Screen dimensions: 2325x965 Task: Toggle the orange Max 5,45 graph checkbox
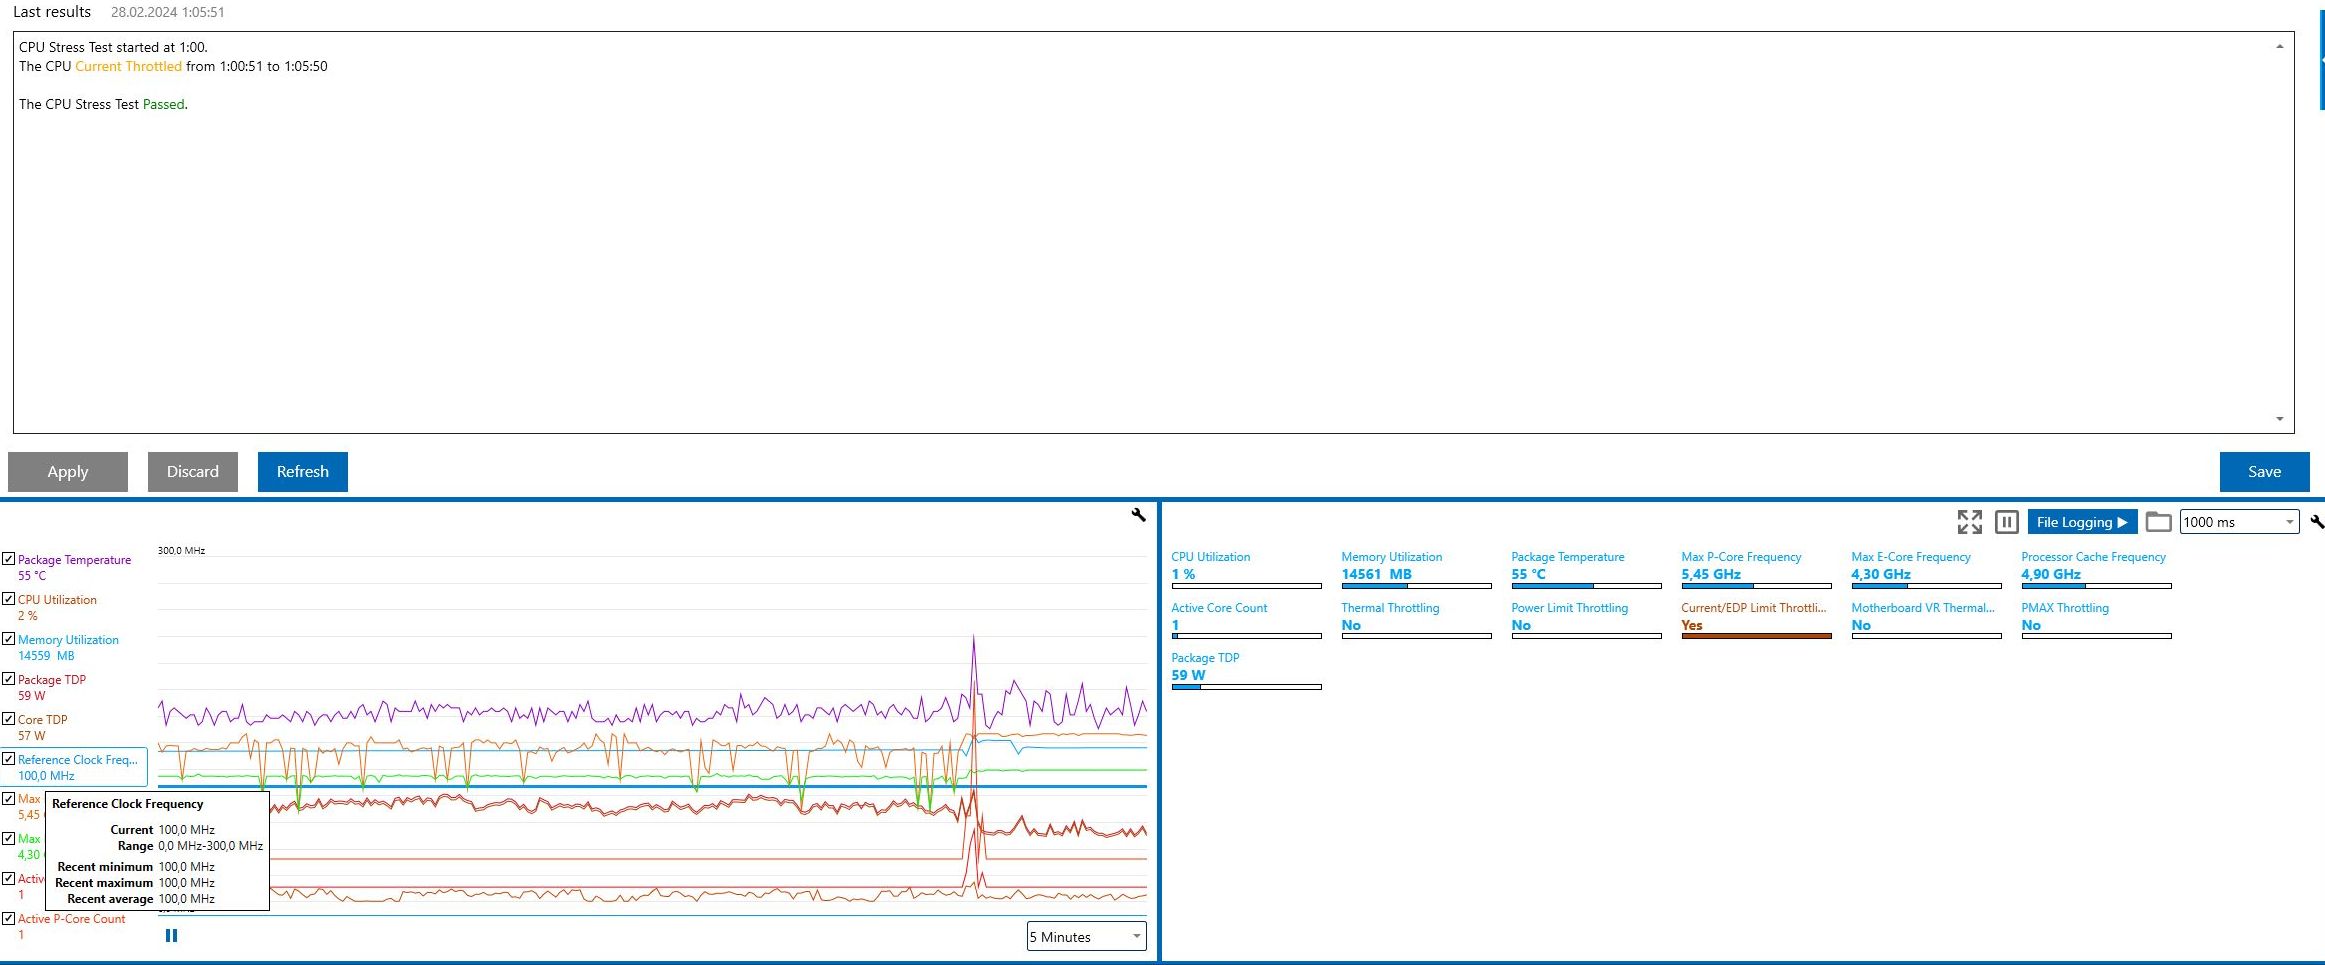[8, 799]
